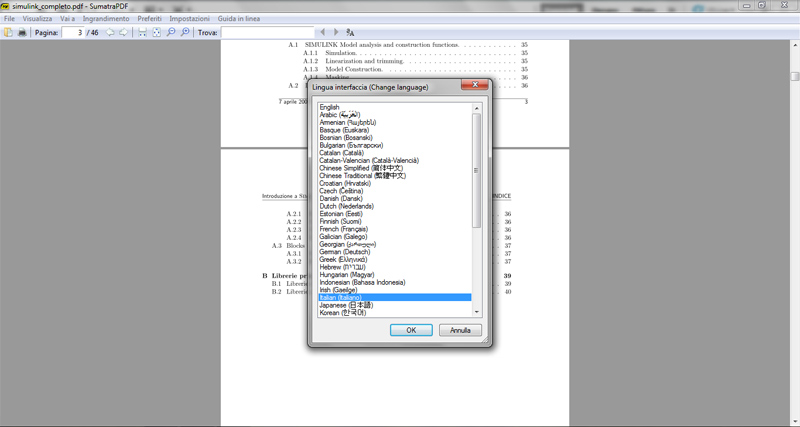Select German (Deutsch) language

(x=394, y=252)
